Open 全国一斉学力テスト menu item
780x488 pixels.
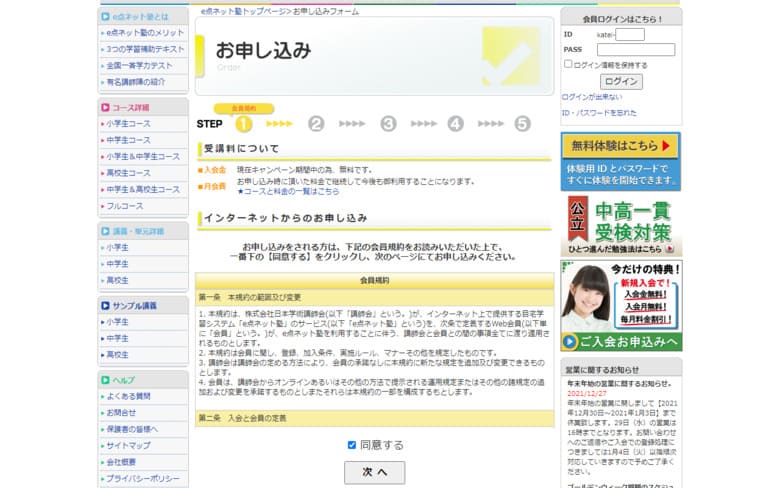pos(139,66)
